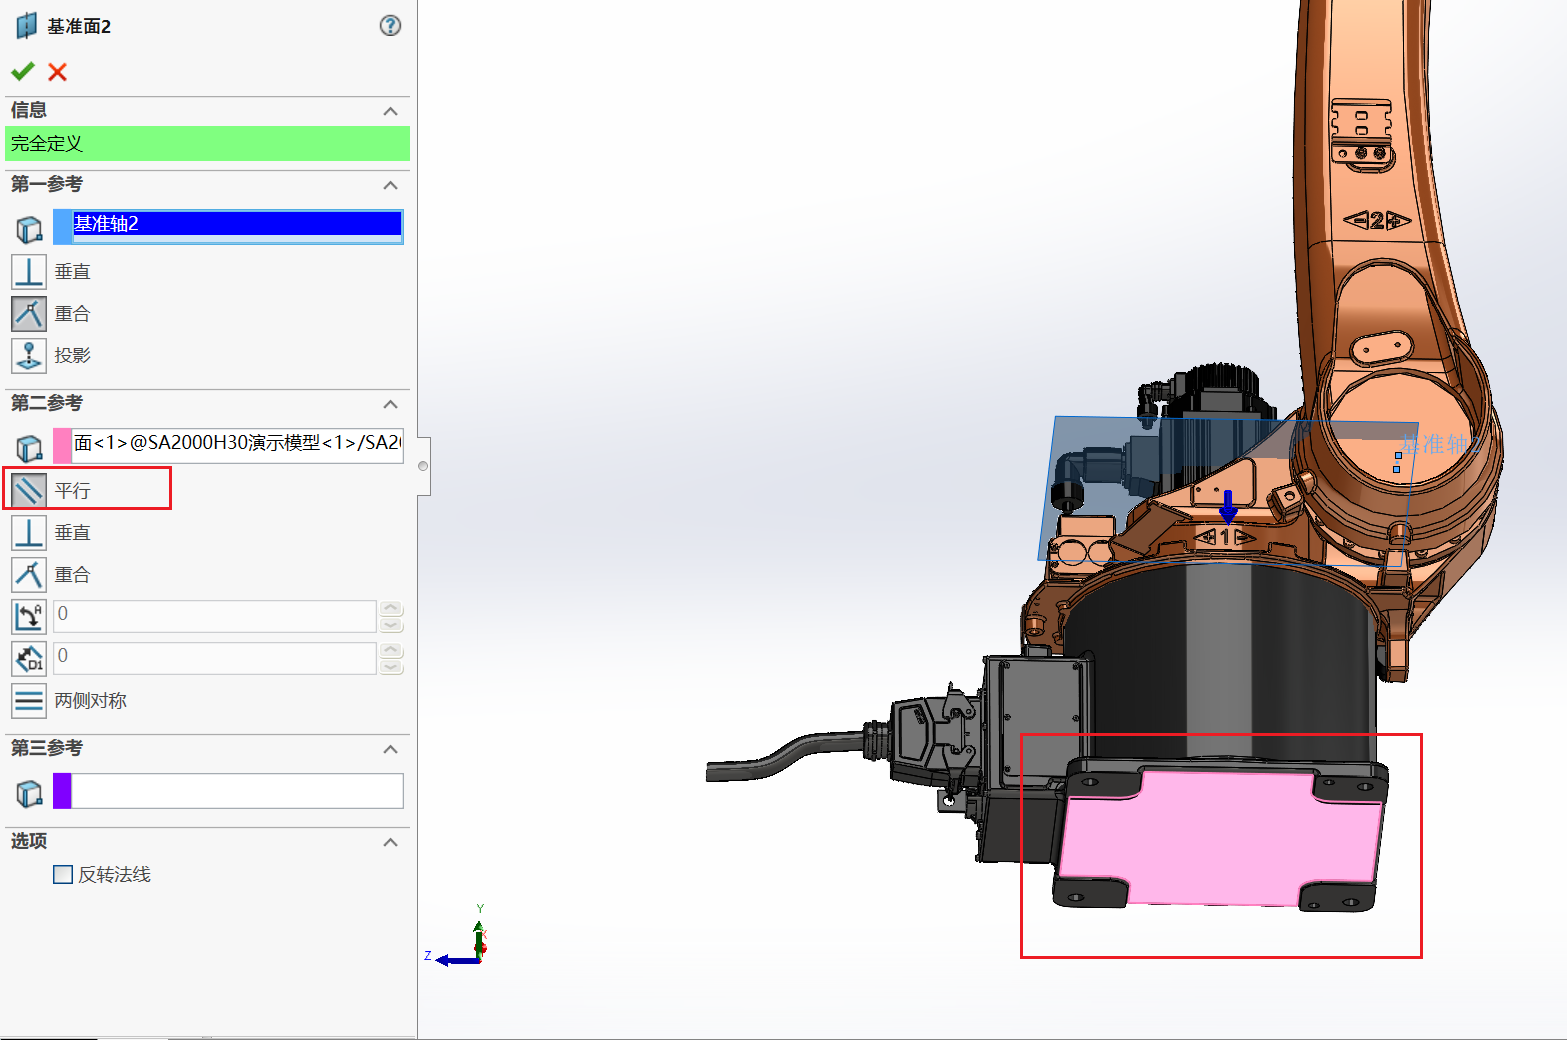
Task: Collapse the 第三参考 section
Action: click(390, 749)
